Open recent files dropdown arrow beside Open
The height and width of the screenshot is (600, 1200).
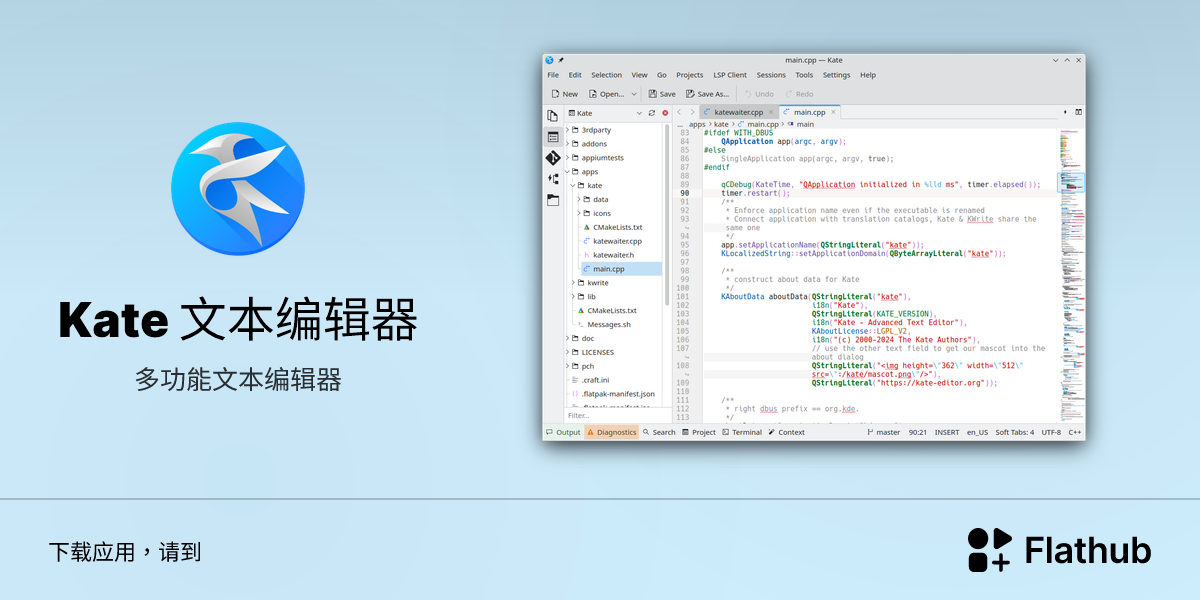point(634,94)
